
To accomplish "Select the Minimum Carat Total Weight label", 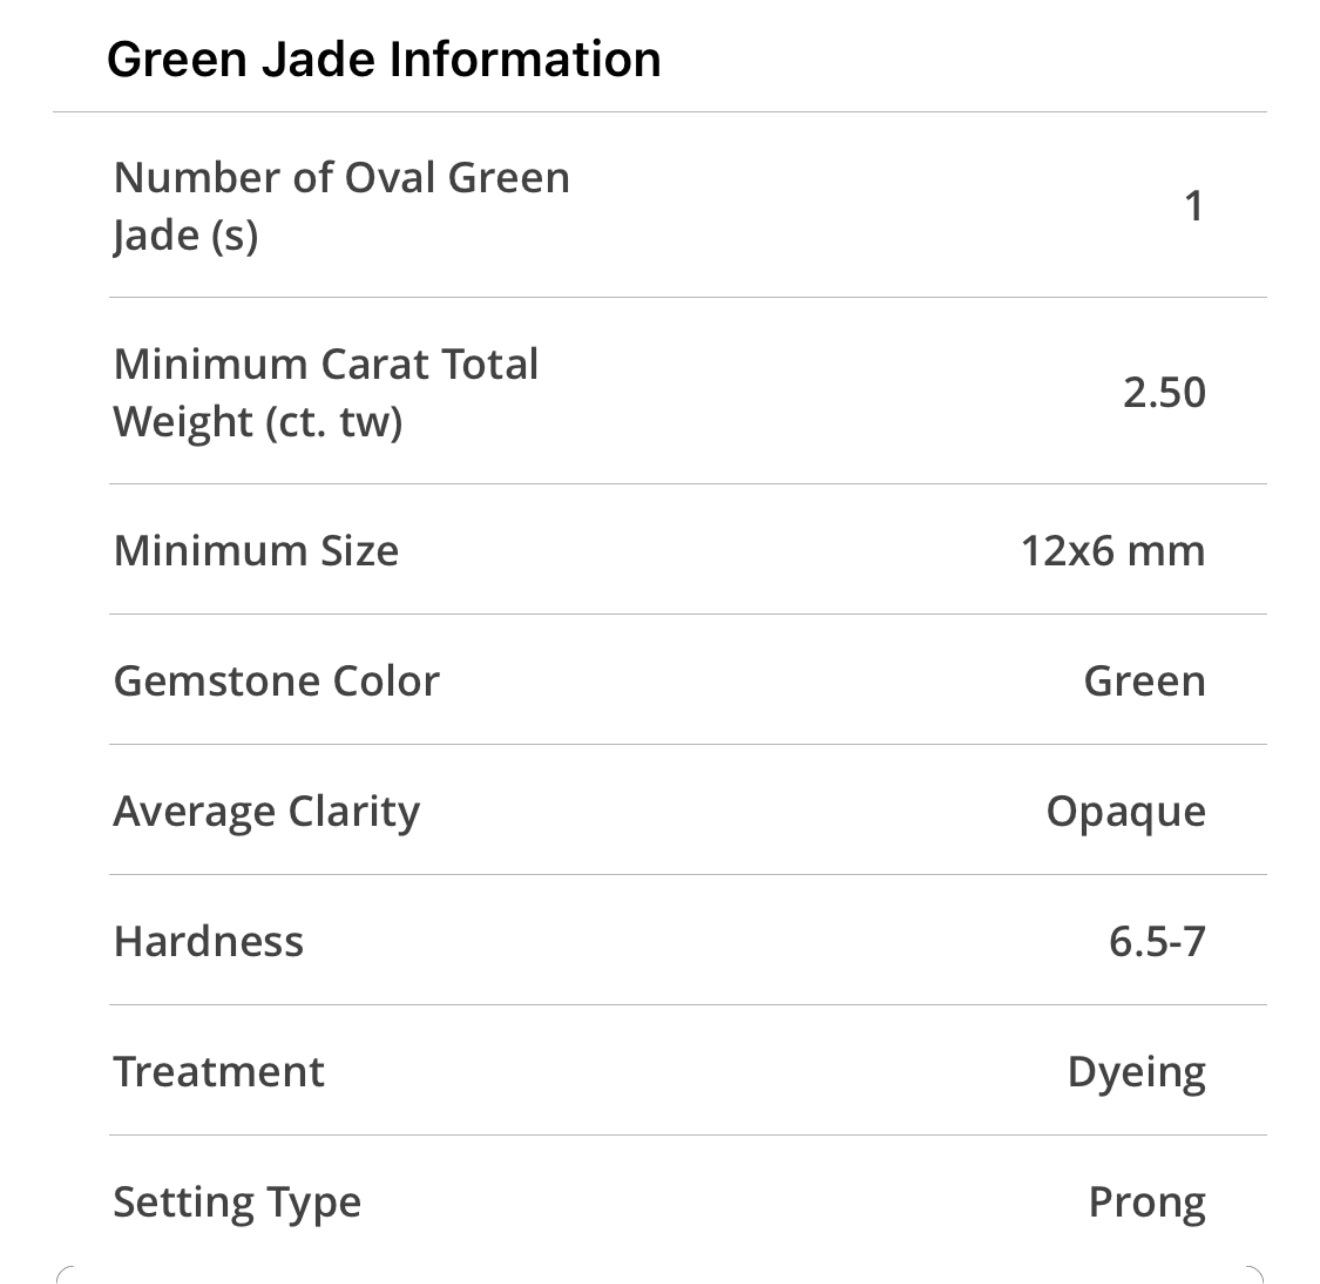I will [x=325, y=392].
